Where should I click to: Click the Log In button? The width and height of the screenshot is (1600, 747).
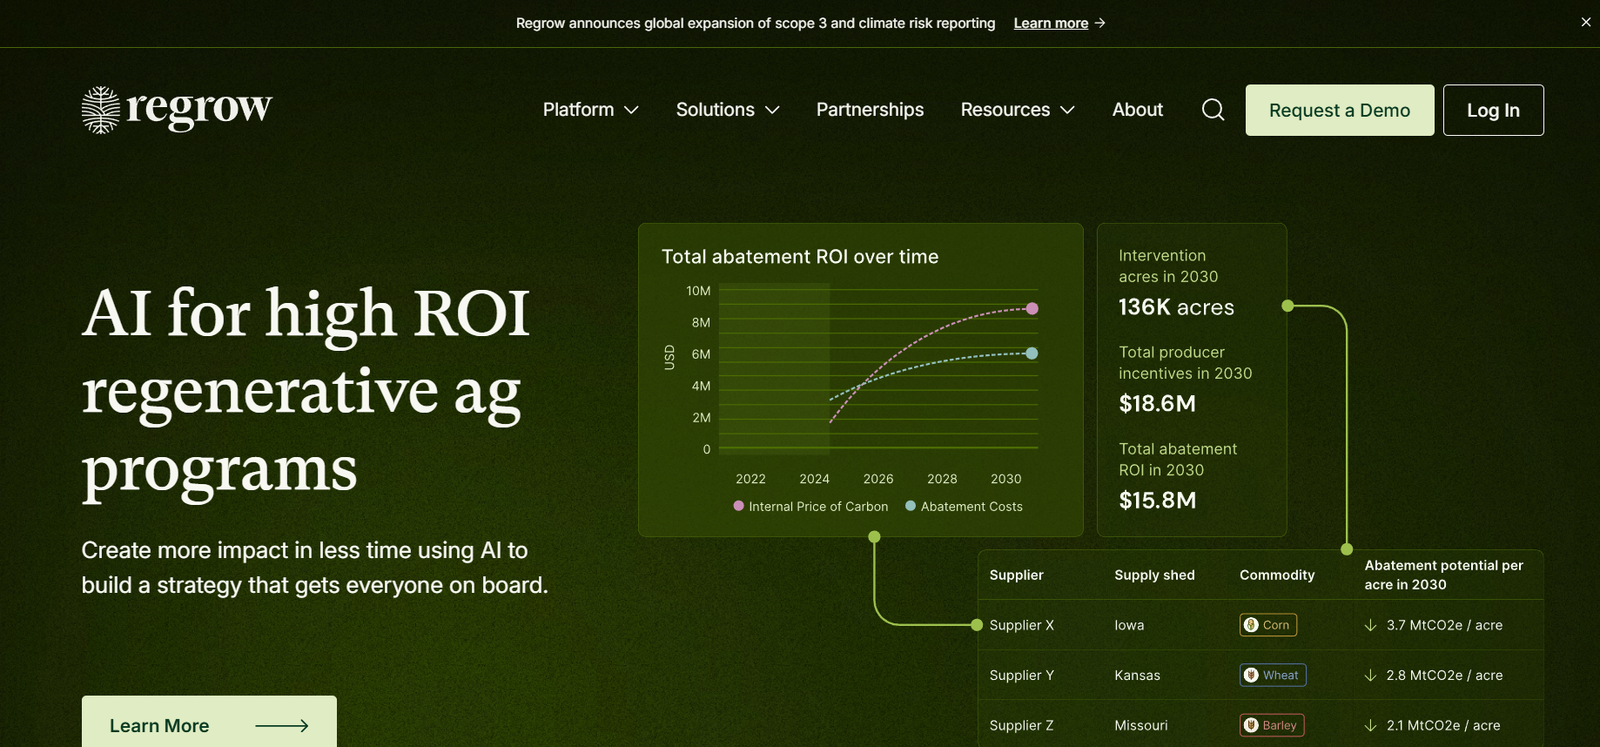point(1493,110)
